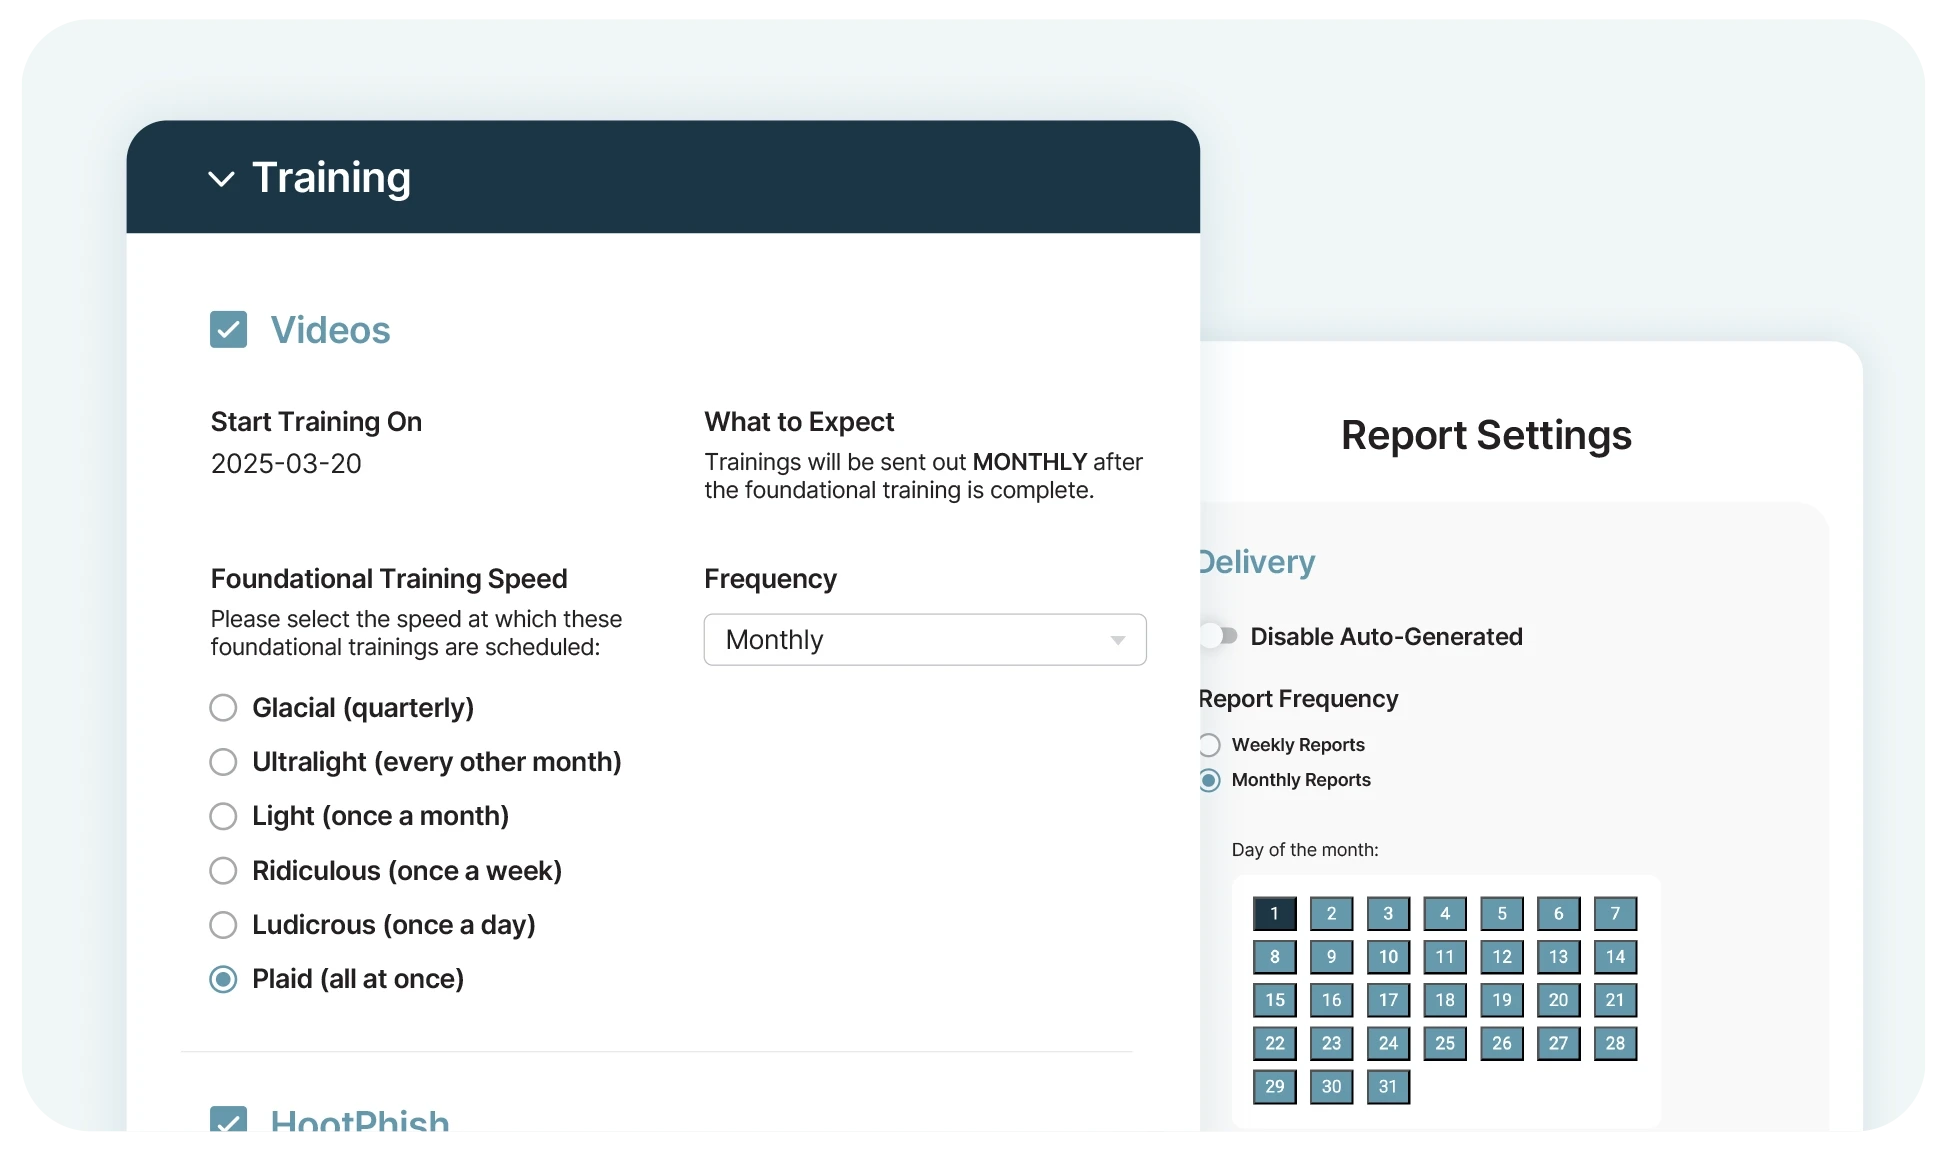The height and width of the screenshot is (1157, 1946).
Task: Select Plaid (all at once) speed
Action: 223,979
